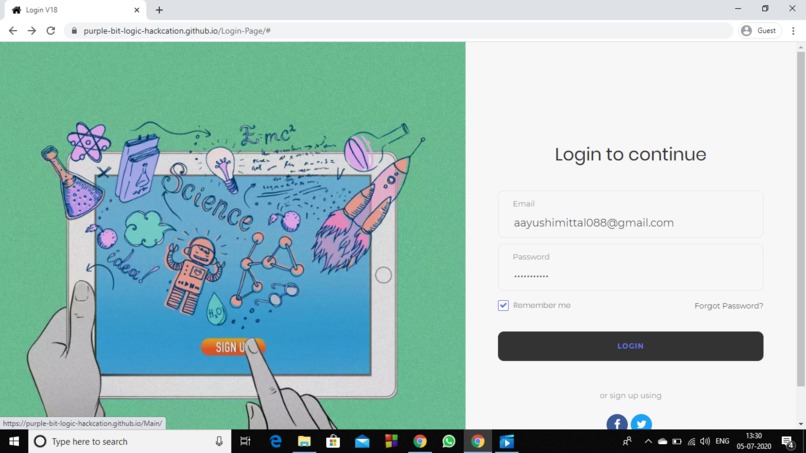This screenshot has height=453, width=806.
Task: Open the Movies & TV taskbar app
Action: (506, 442)
